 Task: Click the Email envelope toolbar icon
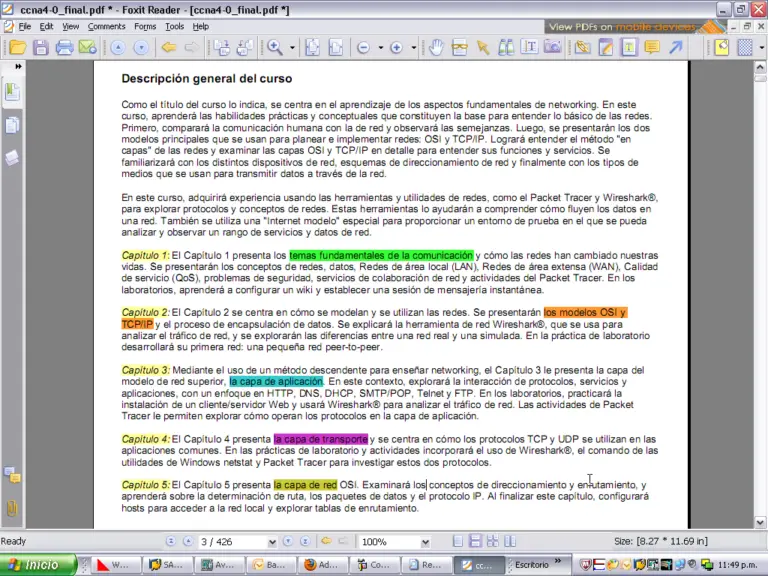point(87,48)
